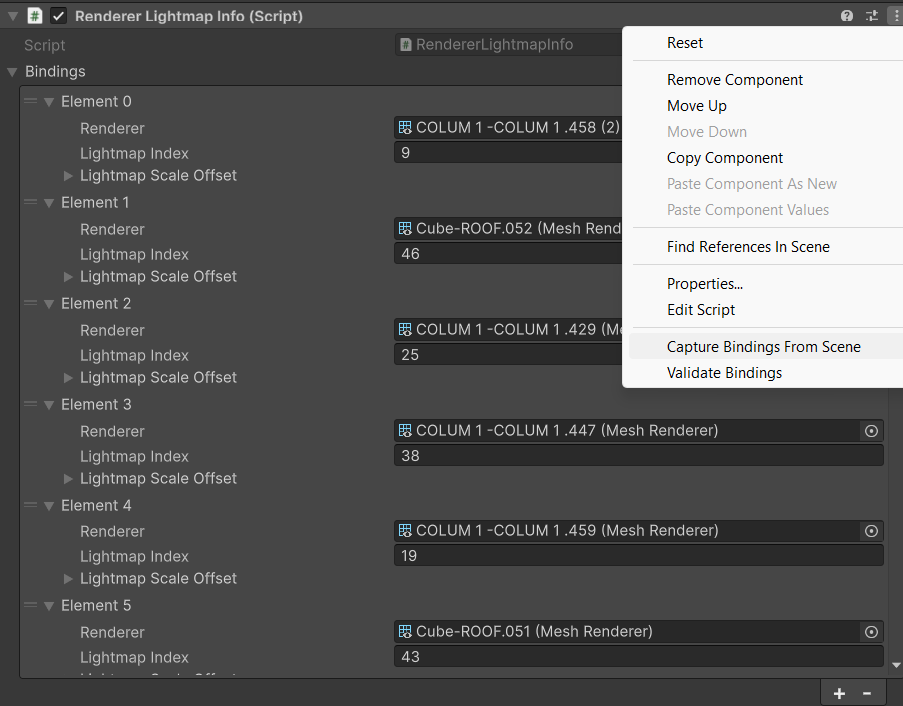Screen dimensions: 903x706
Task: Click the COLUM 1 .458 (2) renderer field
Action: coord(508,127)
